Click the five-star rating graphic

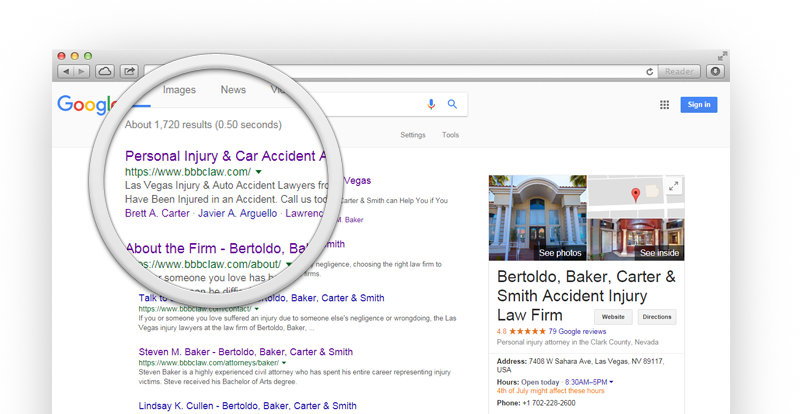[x=527, y=331]
